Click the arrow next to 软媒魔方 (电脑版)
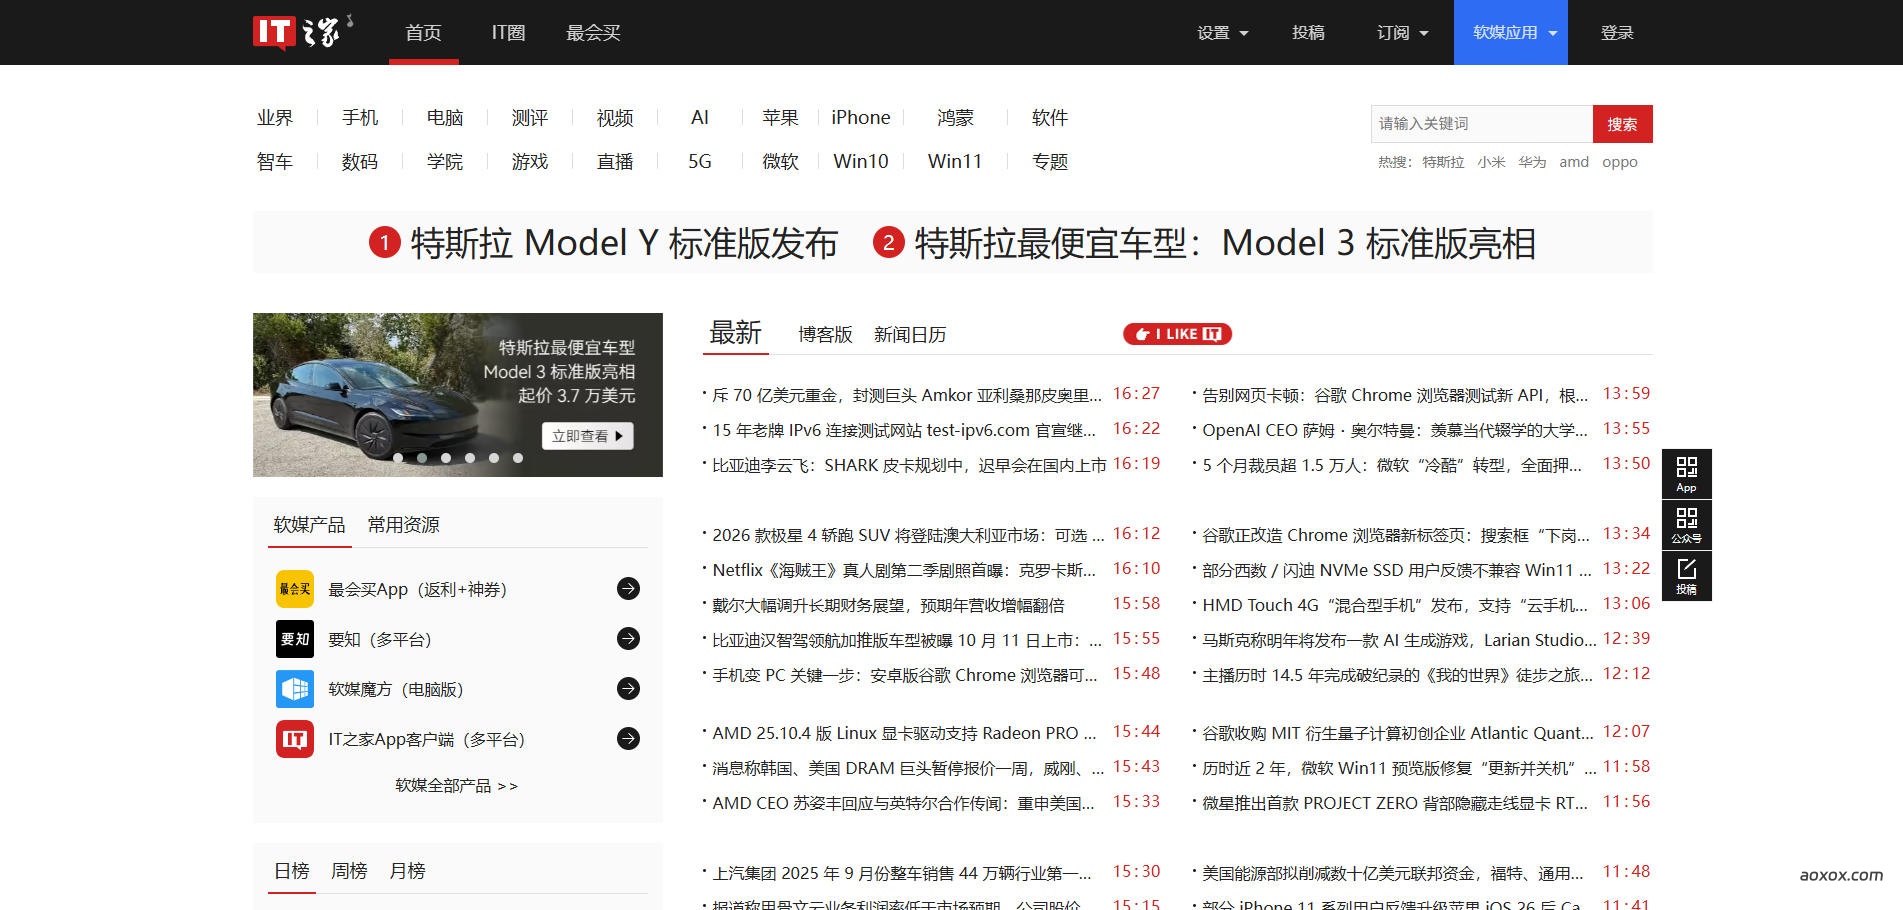The image size is (1903, 910). 628,689
